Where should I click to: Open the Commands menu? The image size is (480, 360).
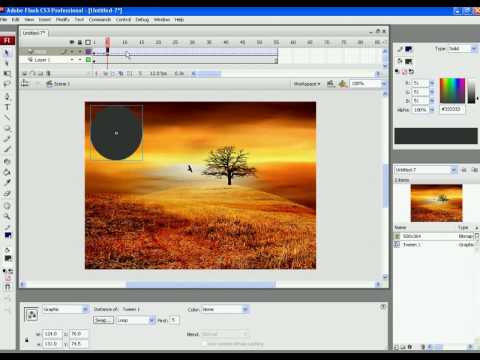[x=100, y=20]
